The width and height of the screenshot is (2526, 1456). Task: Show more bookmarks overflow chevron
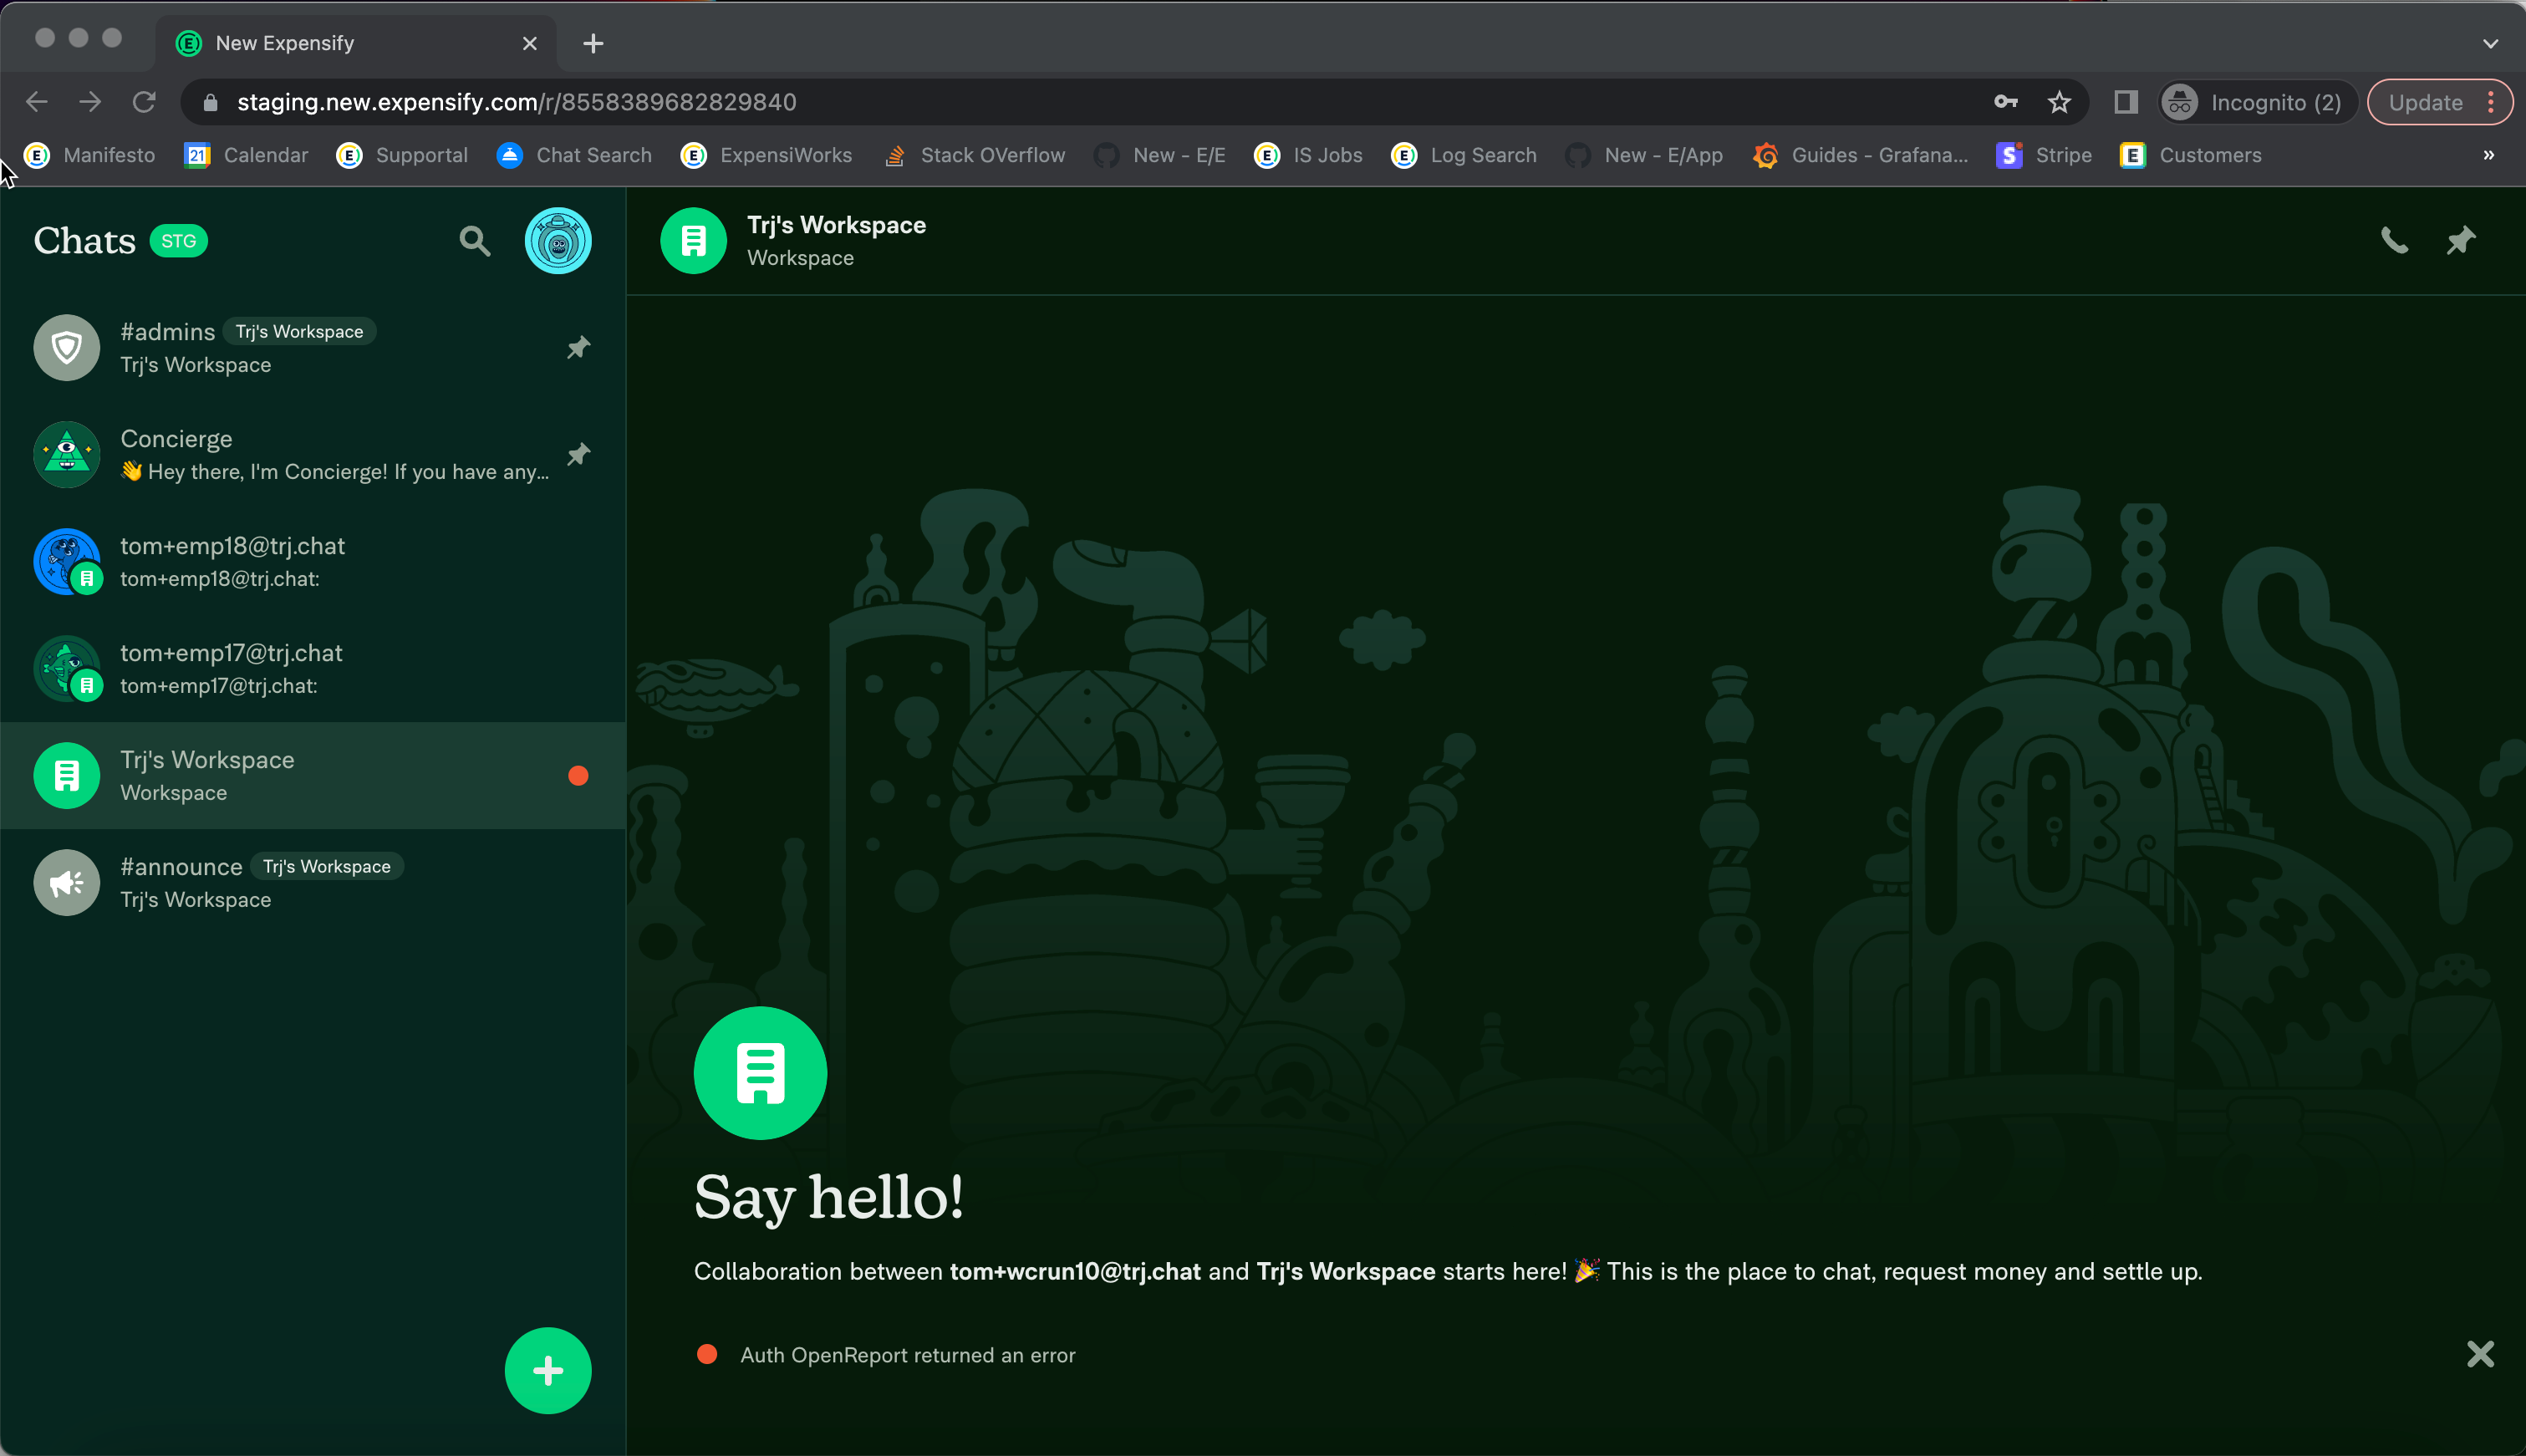2489,155
